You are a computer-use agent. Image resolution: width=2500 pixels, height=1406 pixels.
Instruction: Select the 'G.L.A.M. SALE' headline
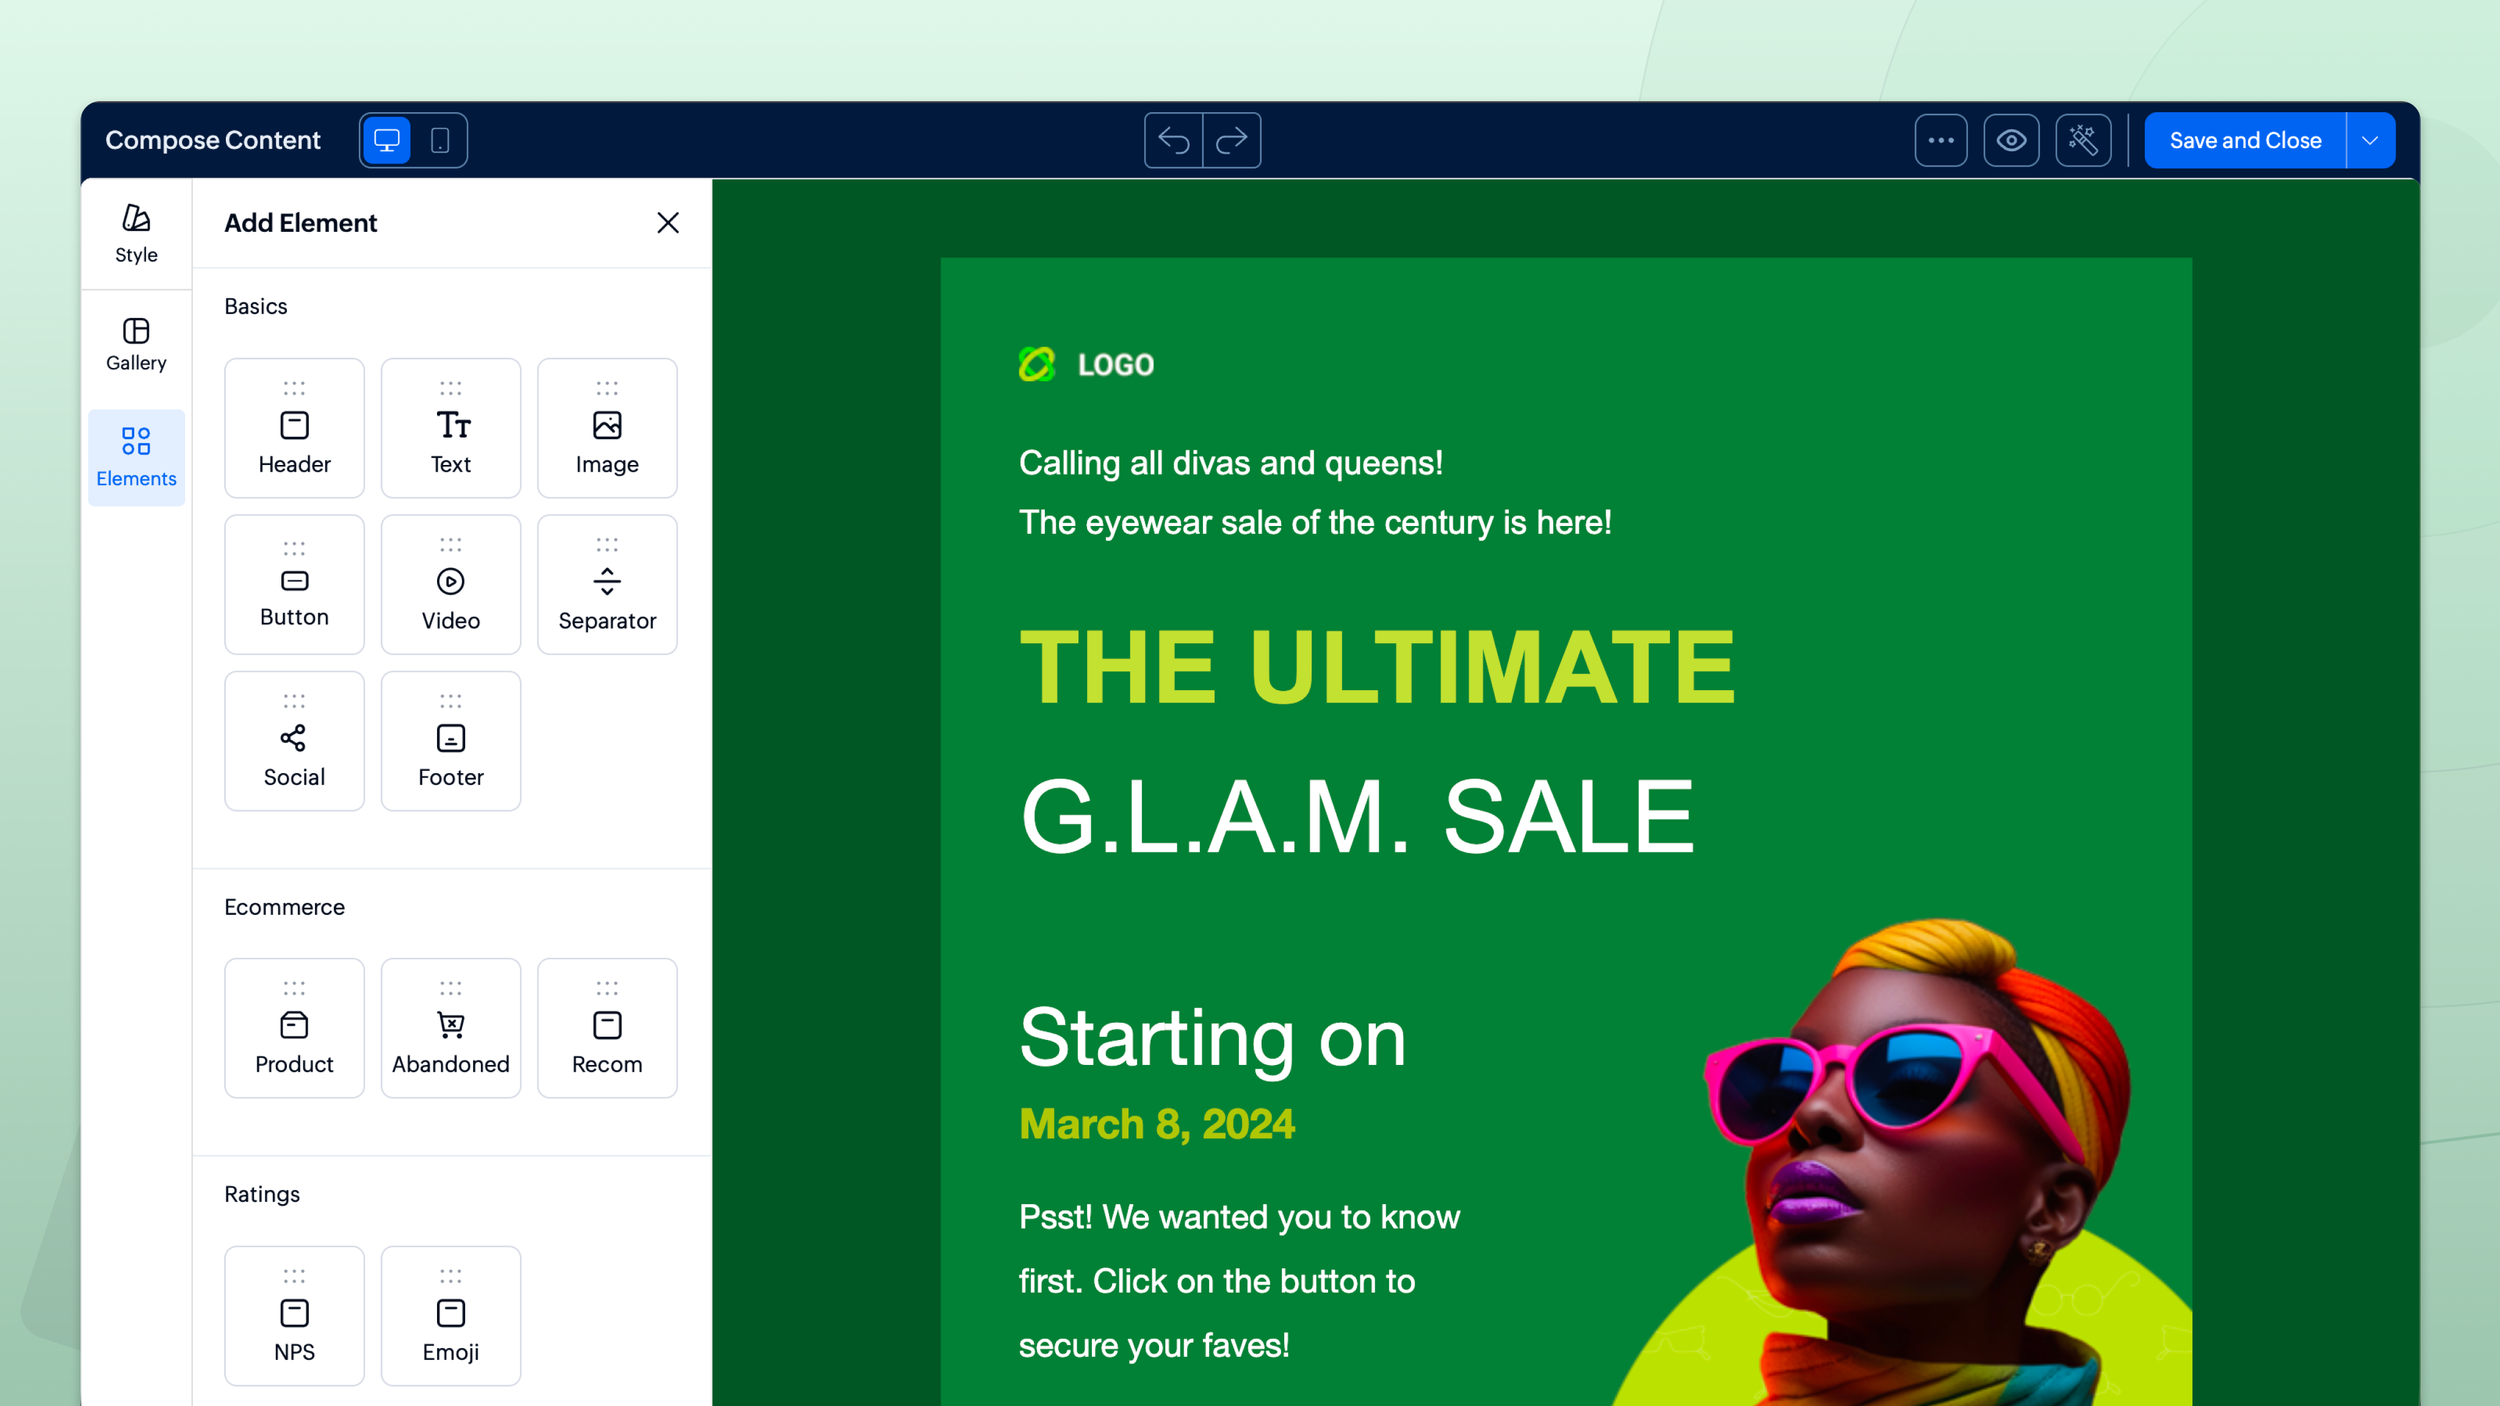click(x=1357, y=817)
